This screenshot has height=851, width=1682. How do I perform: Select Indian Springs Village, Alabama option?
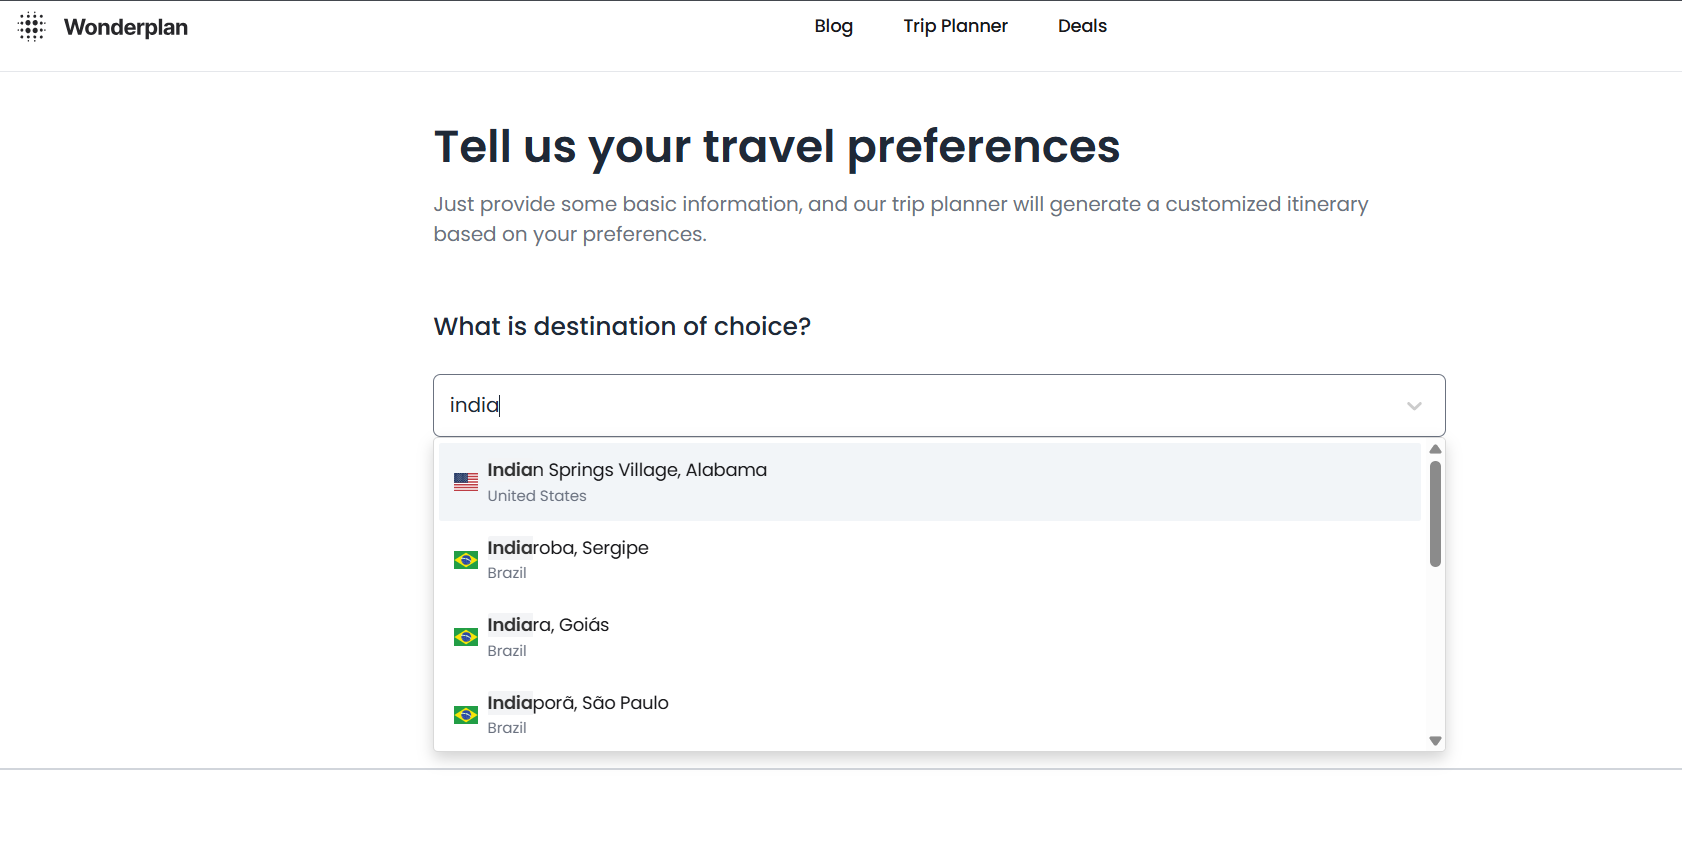627,470
